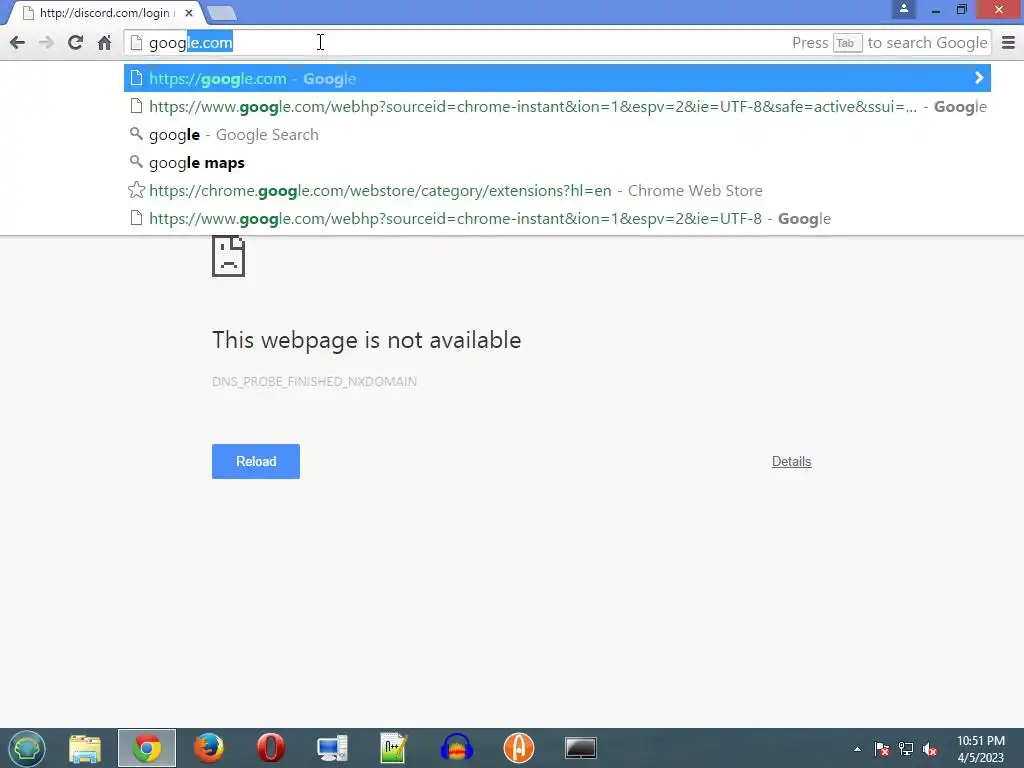1024x768 pixels.
Task: Select the last webhp ie=UTF-8 suggestion
Action: pos(557,219)
